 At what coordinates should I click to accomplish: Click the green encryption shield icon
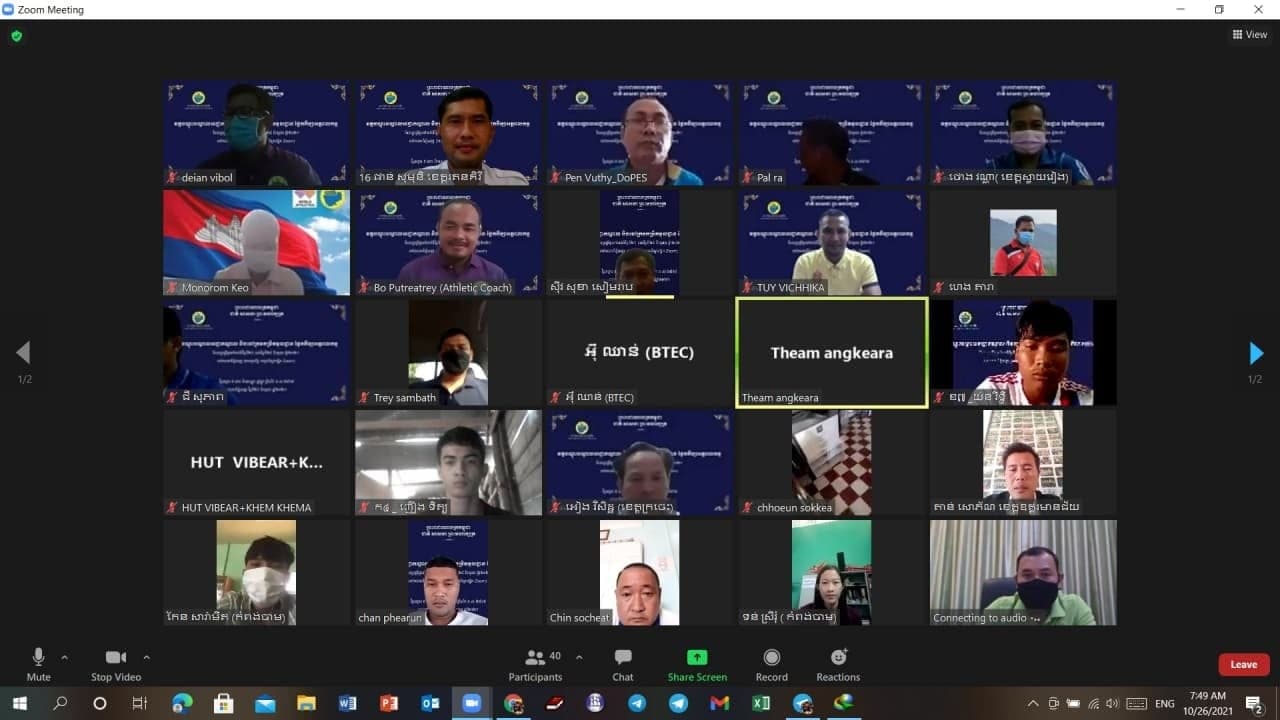16,36
